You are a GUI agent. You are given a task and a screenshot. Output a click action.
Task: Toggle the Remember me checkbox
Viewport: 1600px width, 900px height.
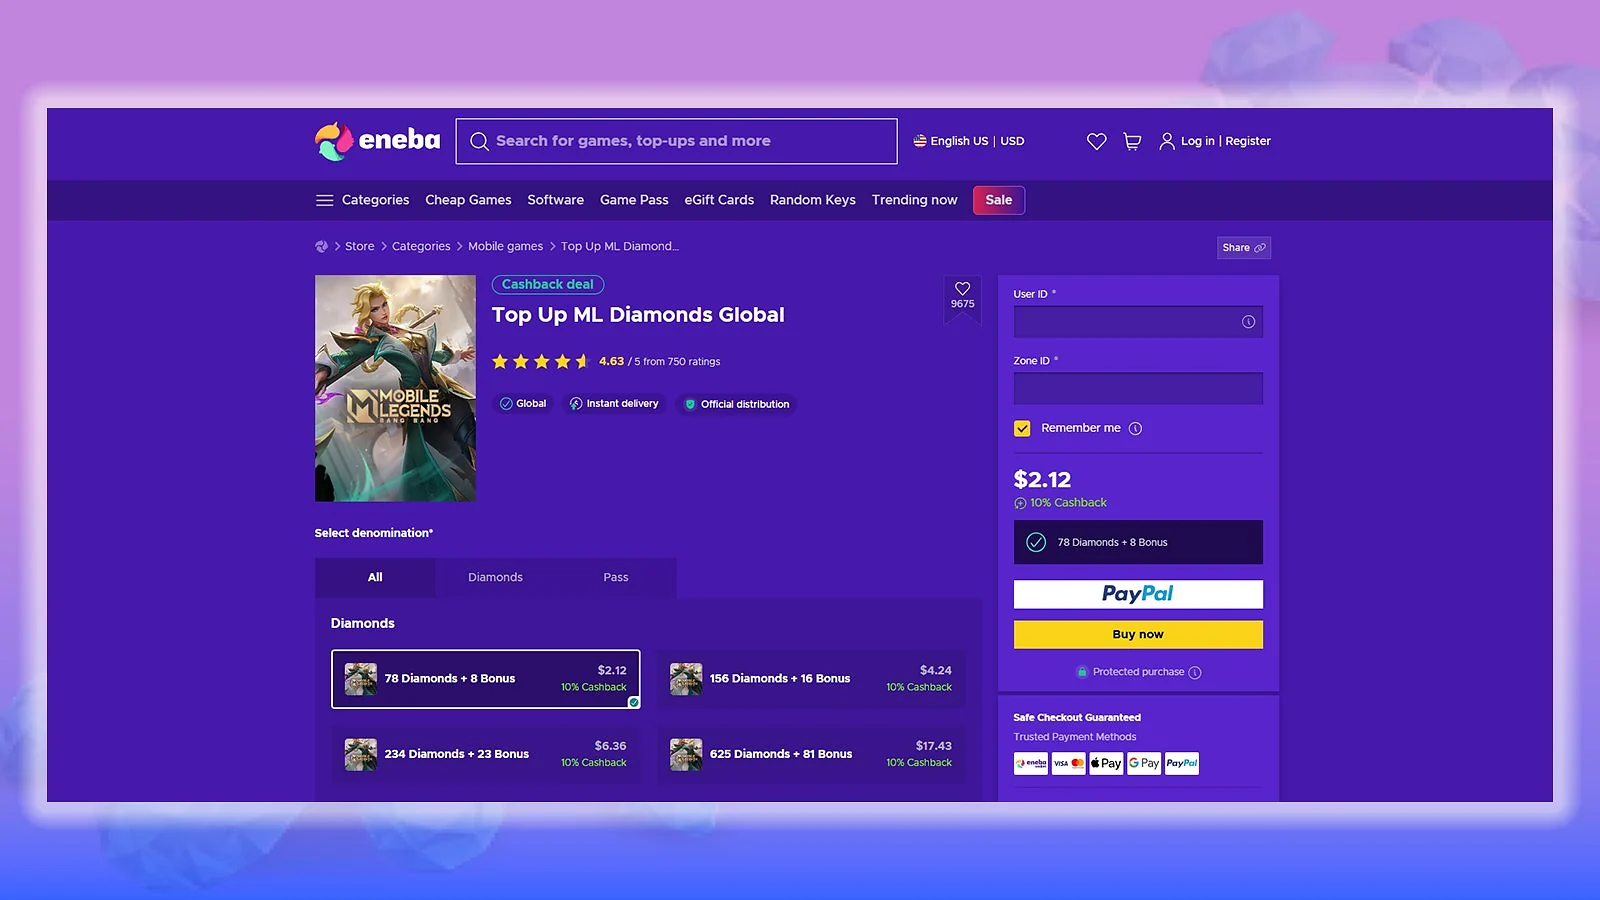(x=1022, y=429)
